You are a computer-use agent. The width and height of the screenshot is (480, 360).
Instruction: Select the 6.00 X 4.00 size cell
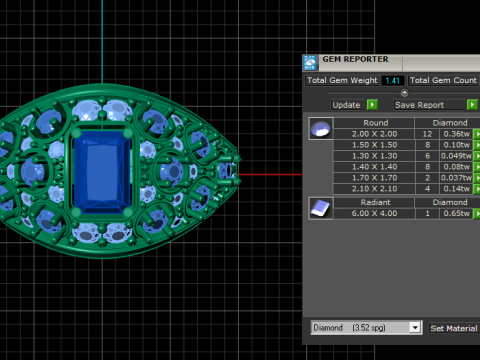pyautogui.click(x=374, y=213)
